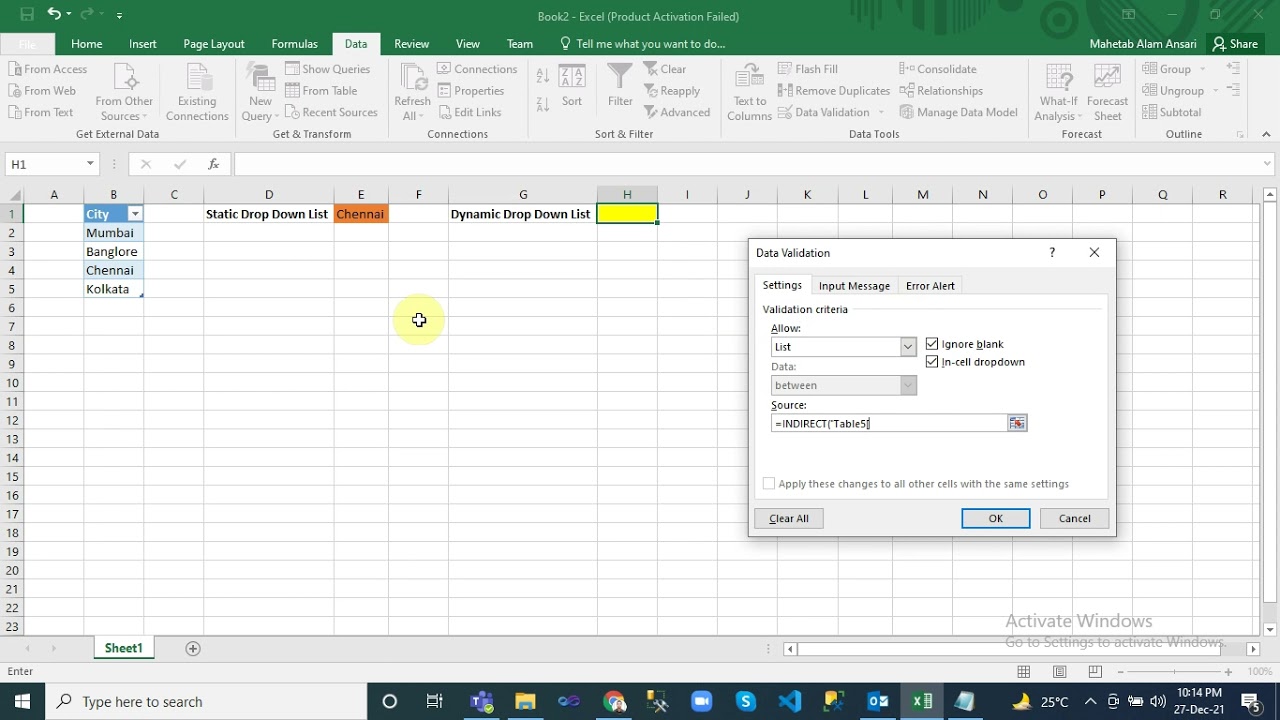
Task: Open Visual Studio Code from the taskbar
Action: coord(789,701)
